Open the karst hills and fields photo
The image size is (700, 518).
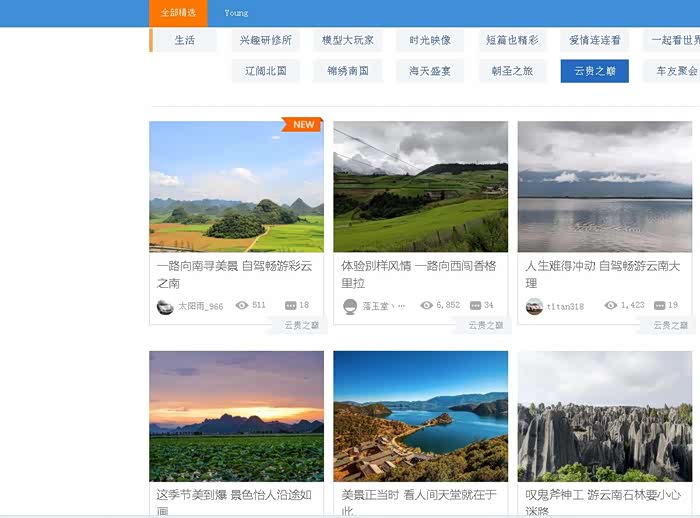[237, 187]
